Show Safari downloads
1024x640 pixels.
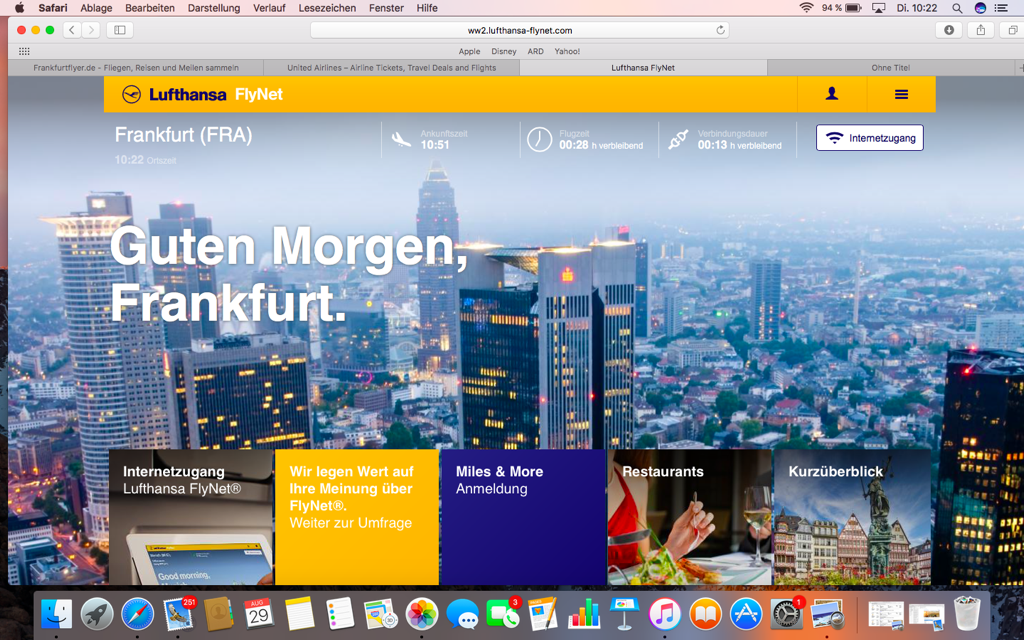tap(949, 30)
